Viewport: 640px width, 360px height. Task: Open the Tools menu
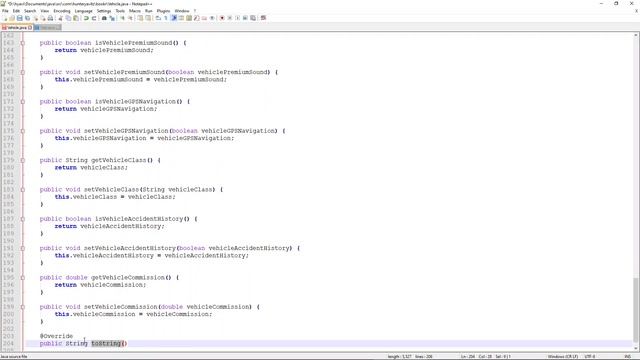(120, 11)
